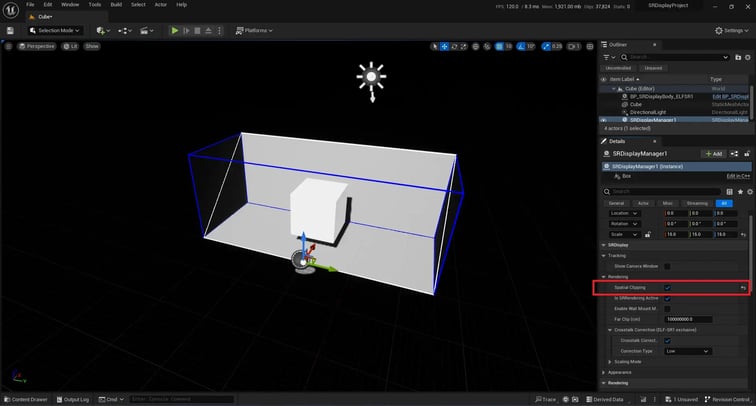Click the surface snapping icon

[487, 46]
